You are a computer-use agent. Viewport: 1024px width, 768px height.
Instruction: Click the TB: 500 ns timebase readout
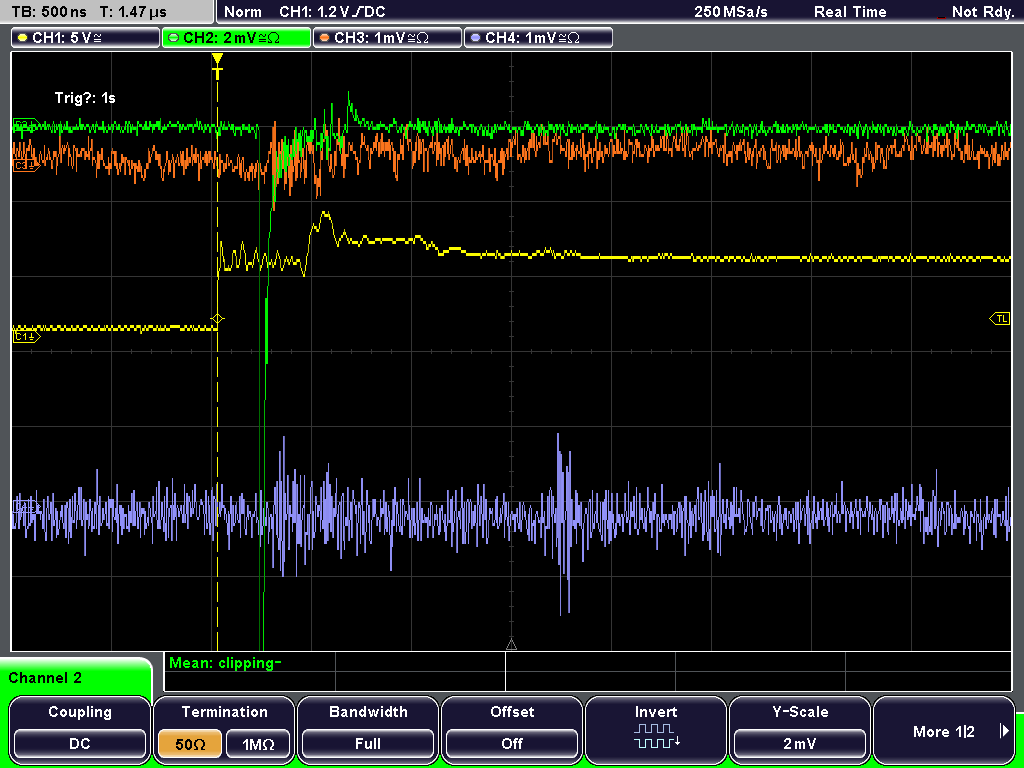pyautogui.click(x=50, y=12)
